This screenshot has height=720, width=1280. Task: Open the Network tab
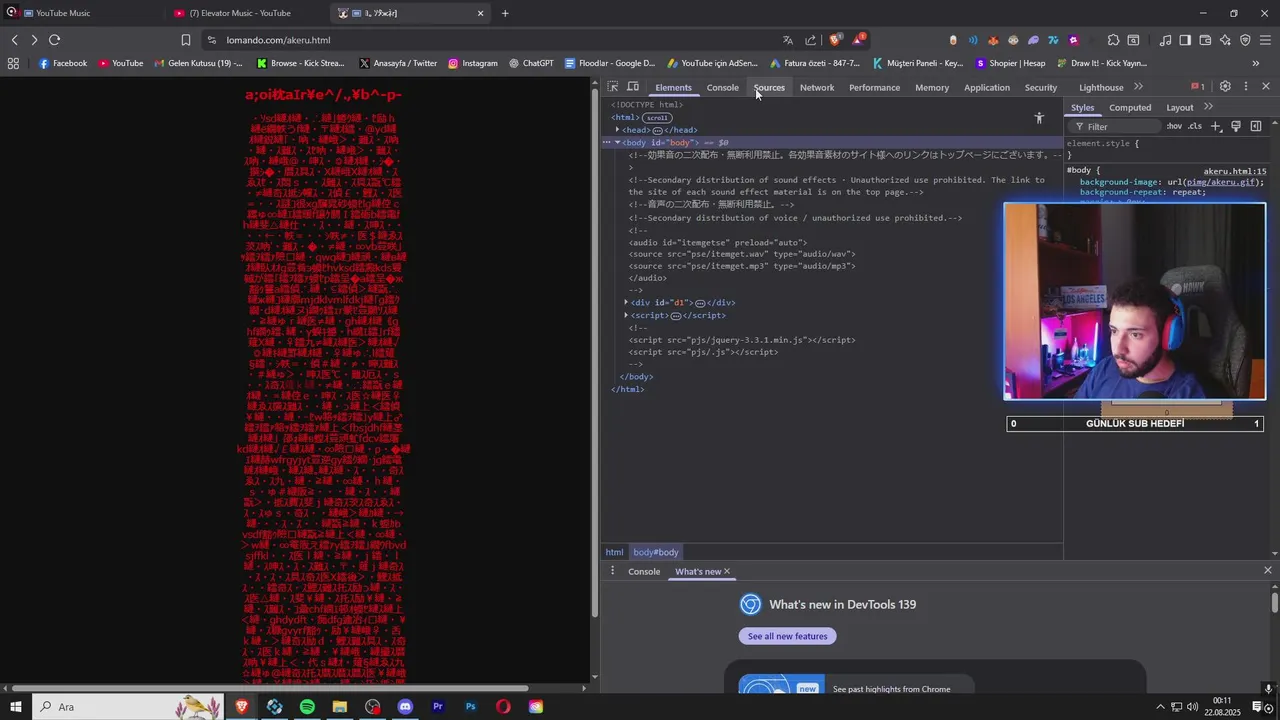(816, 87)
